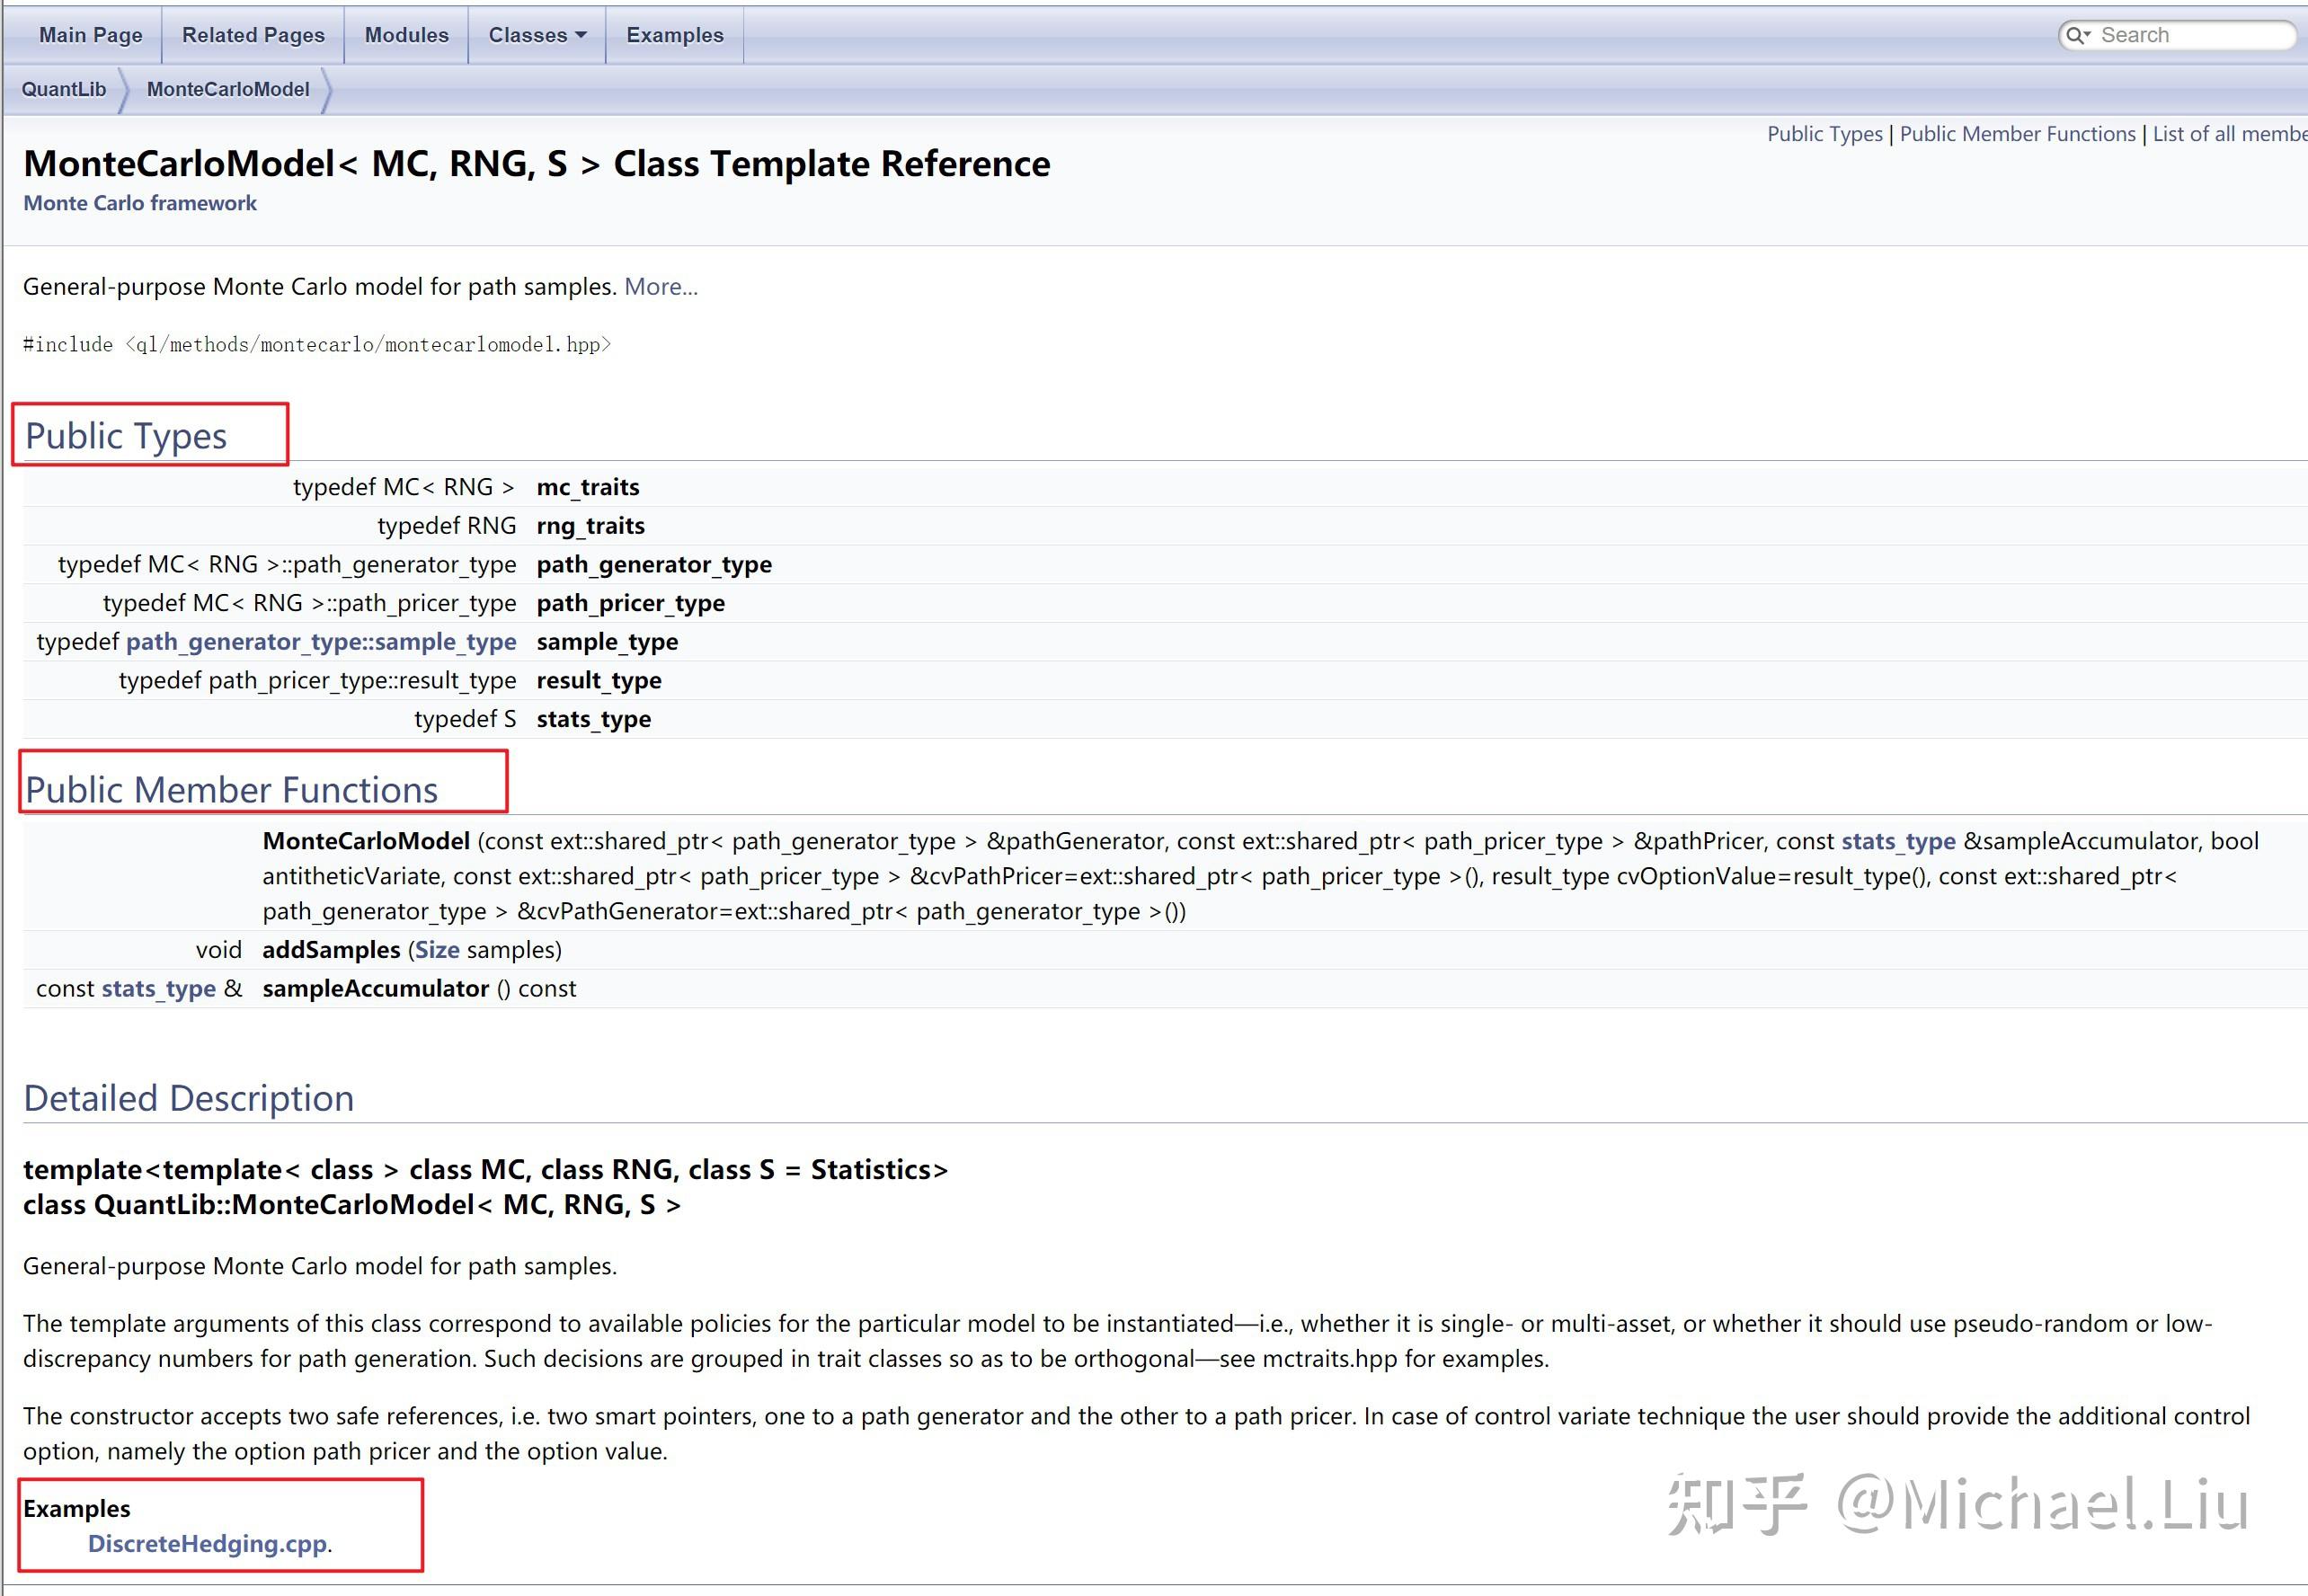Screen dimensions: 2308x1596
Task: Click the QuantLib breadcrumb link
Action: click(64, 89)
